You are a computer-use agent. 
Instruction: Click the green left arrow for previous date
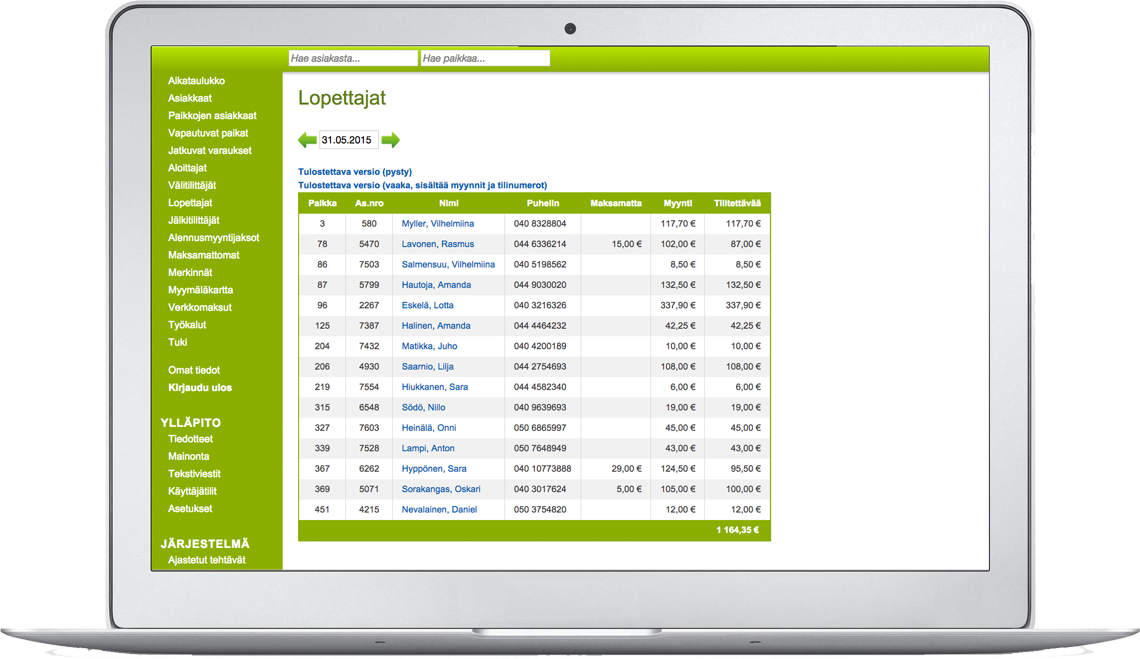point(307,140)
